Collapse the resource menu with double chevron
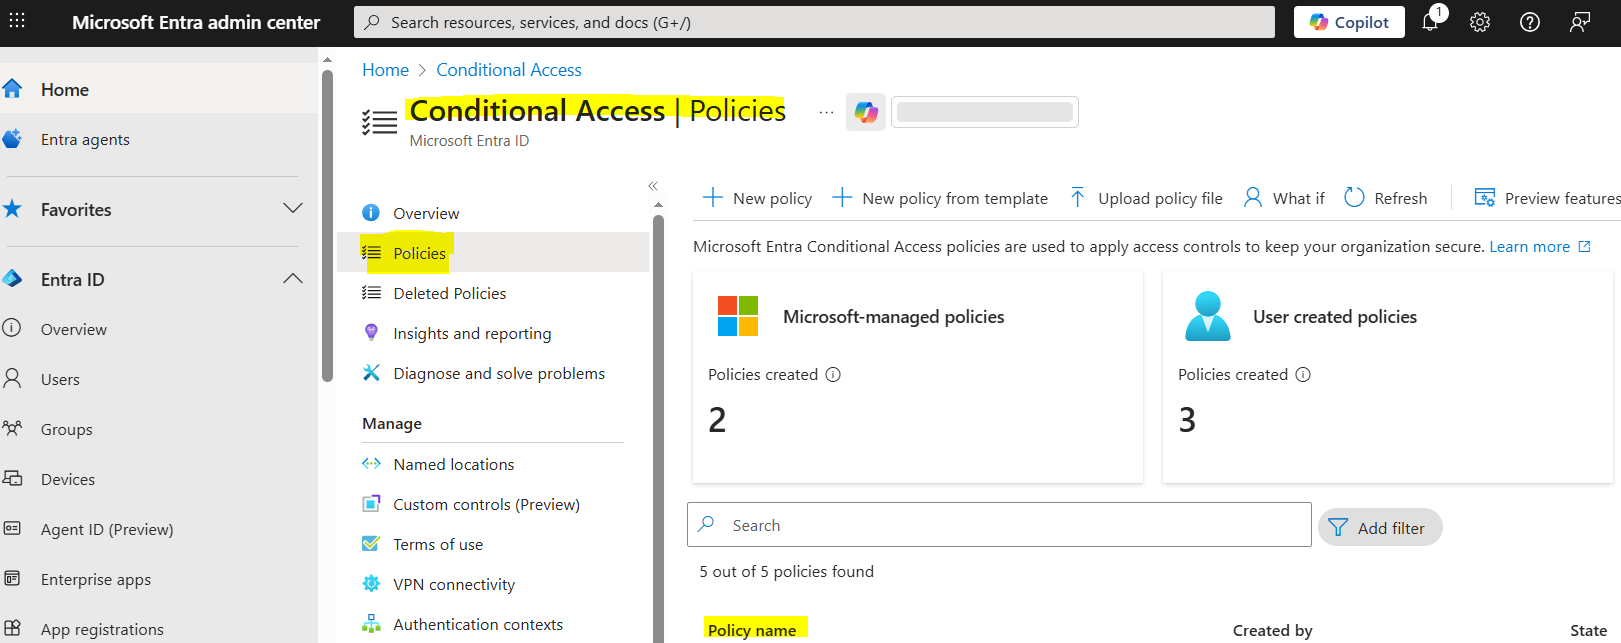1621x643 pixels. 653,186
